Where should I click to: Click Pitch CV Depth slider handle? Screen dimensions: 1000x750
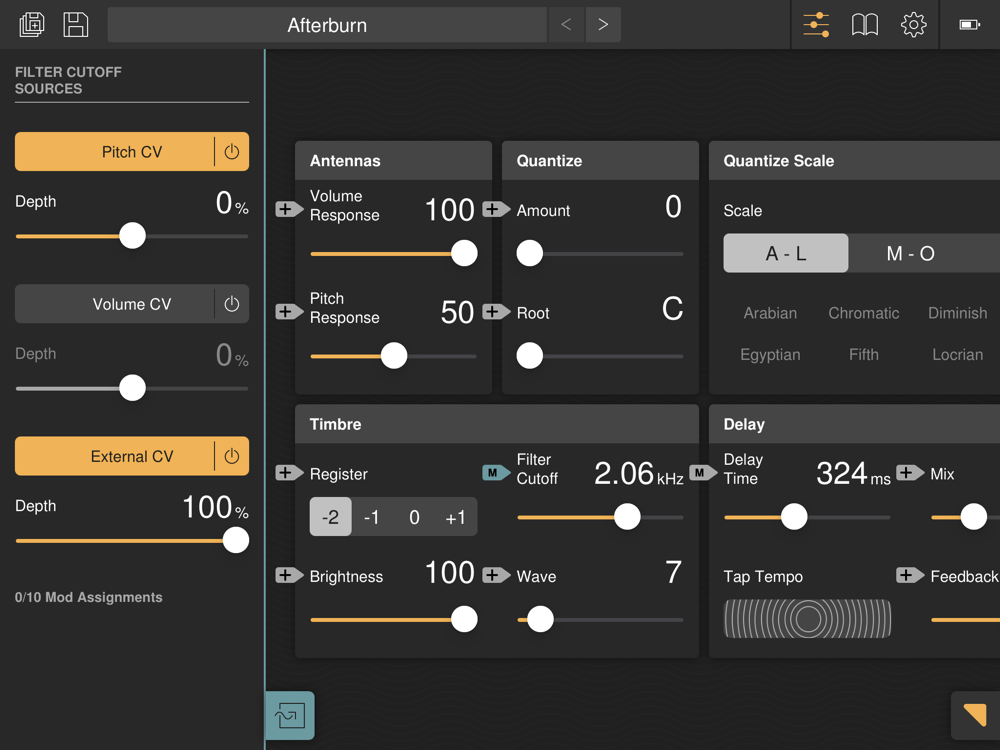tap(133, 236)
